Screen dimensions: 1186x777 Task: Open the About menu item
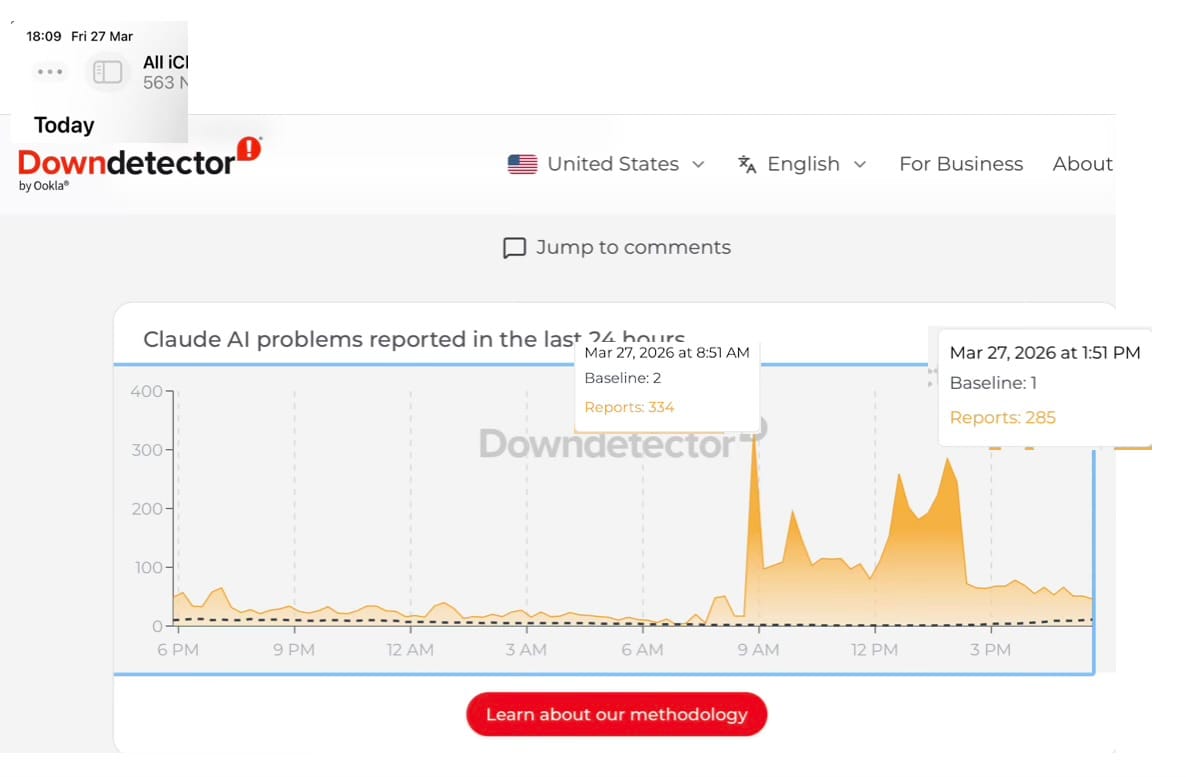pos(1082,164)
